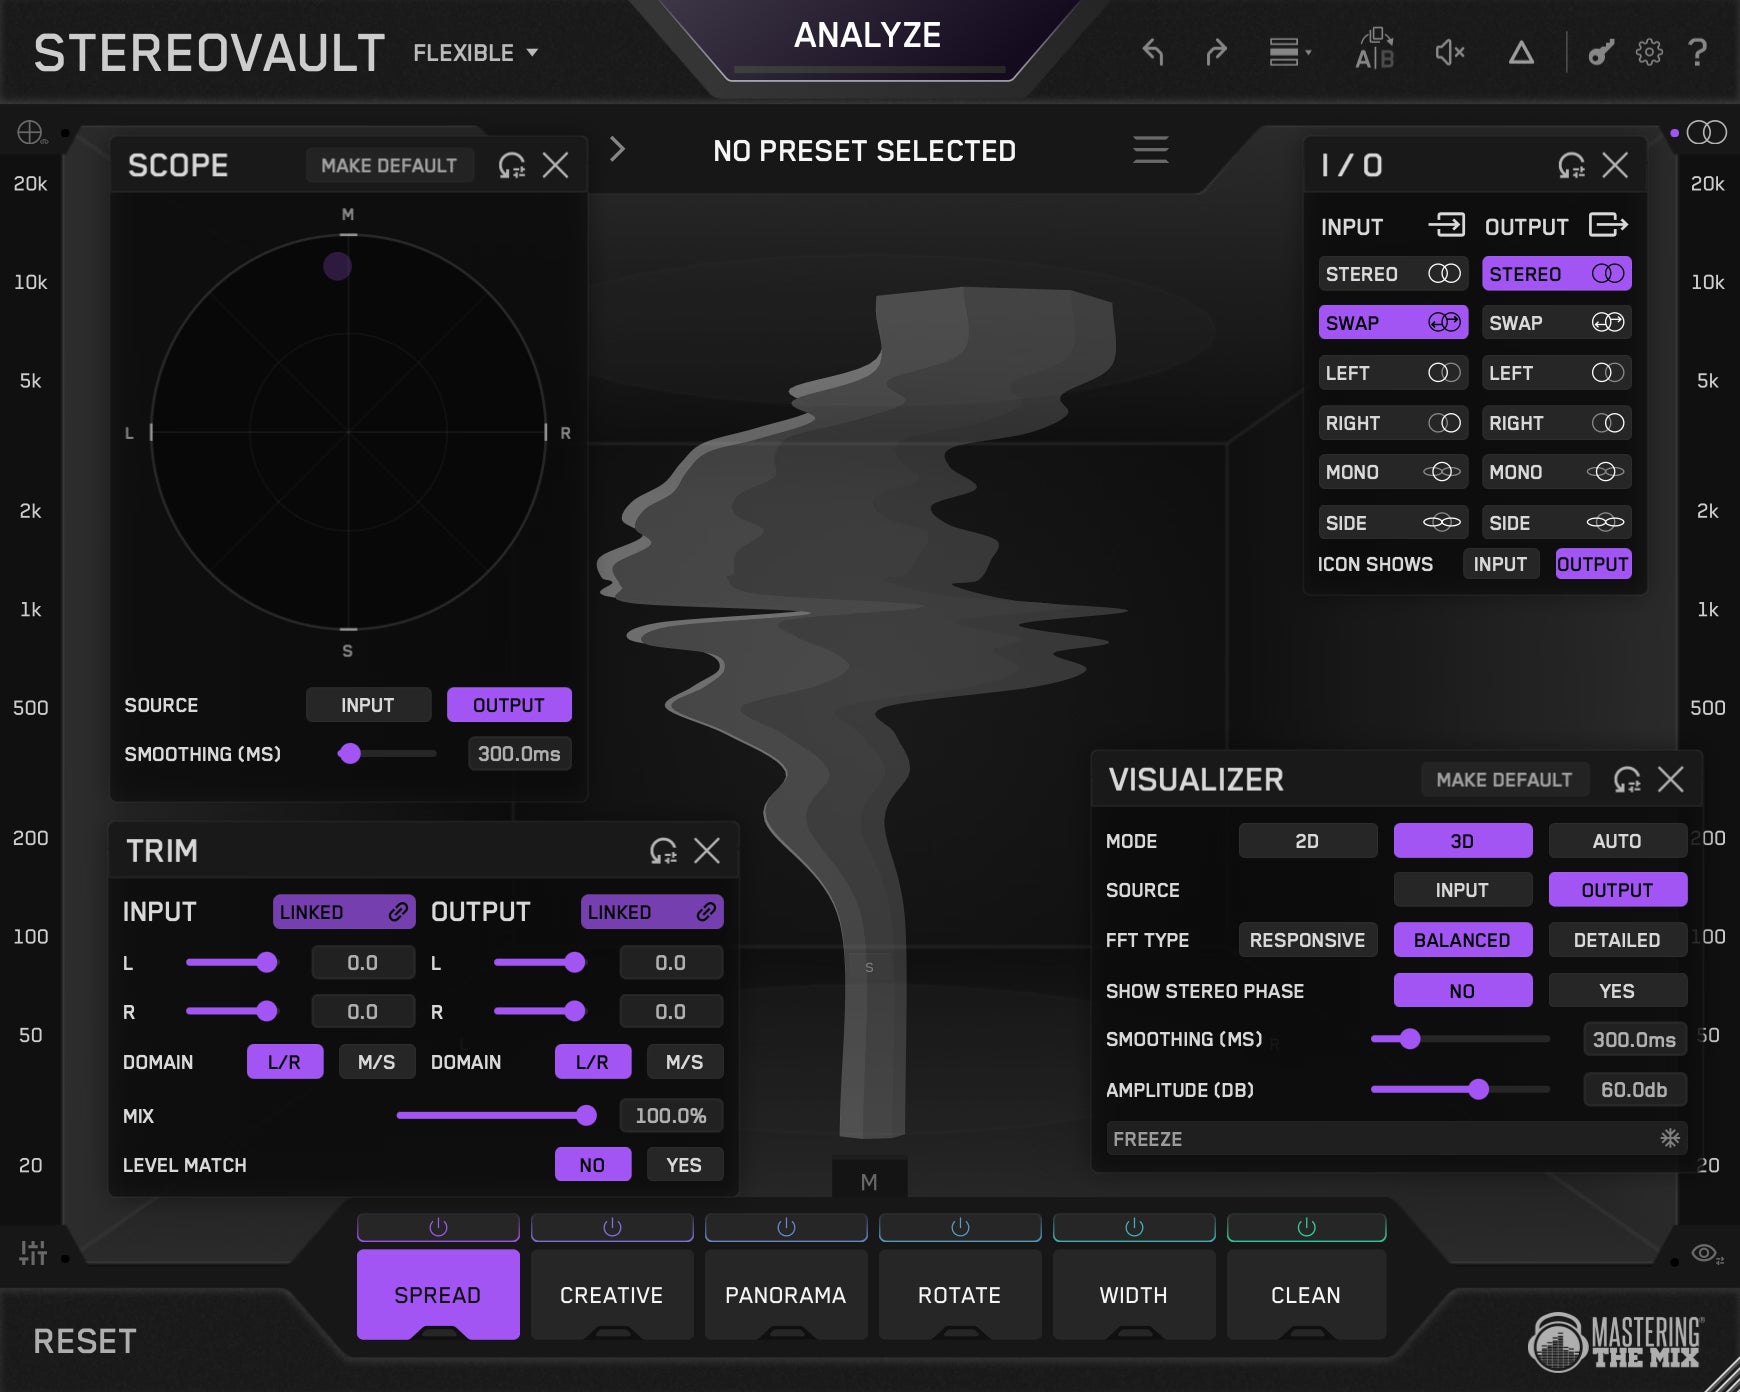Click the scope crosshair icon at top left
Screen dimensions: 1740x1392
[31, 132]
